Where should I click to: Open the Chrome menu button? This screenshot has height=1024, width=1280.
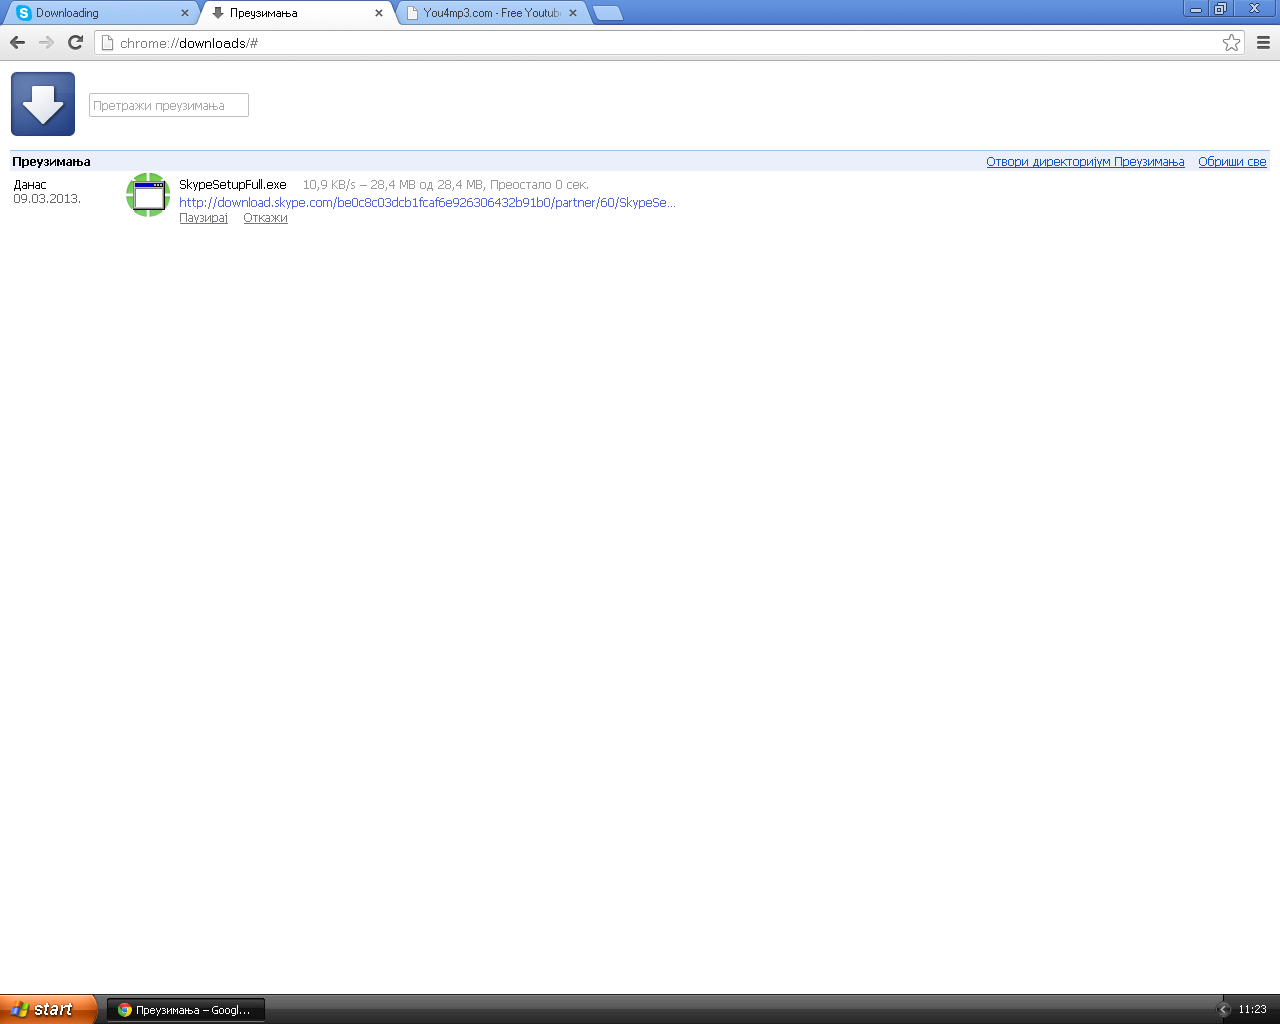1263,42
